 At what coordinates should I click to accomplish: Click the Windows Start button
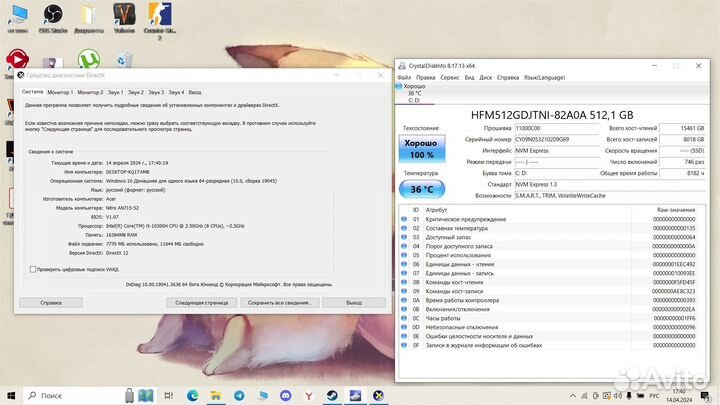click(9, 395)
